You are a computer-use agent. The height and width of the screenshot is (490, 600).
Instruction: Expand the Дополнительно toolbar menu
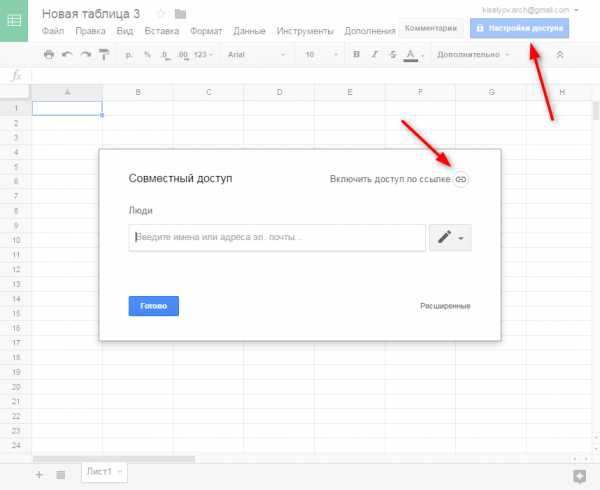473,55
